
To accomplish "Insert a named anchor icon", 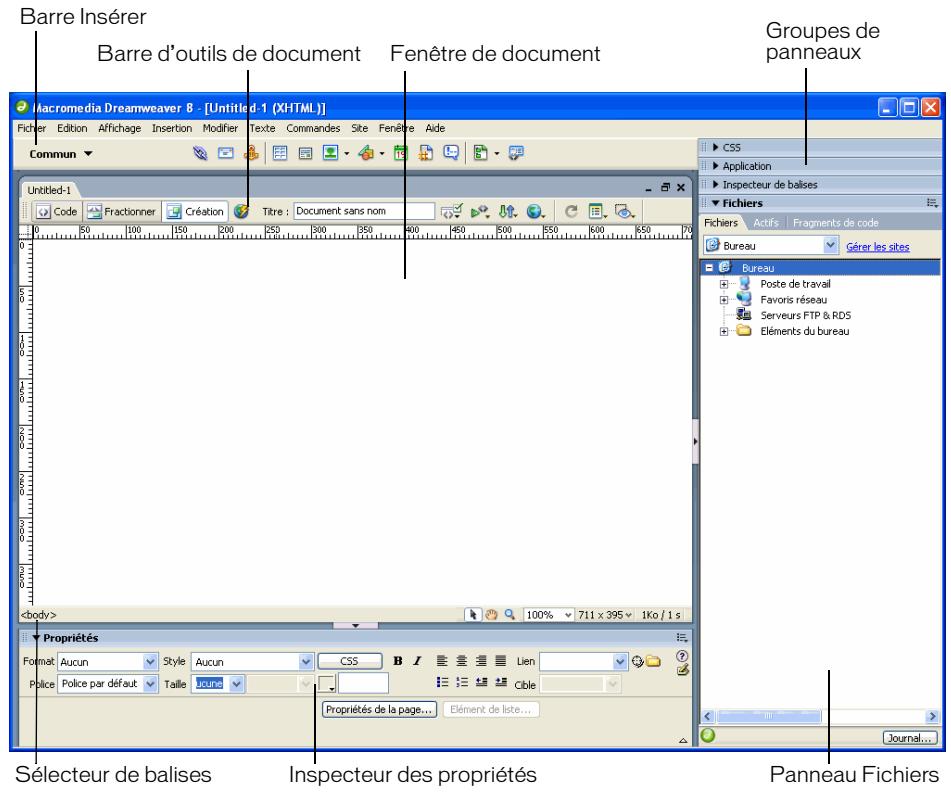I will click(x=251, y=153).
